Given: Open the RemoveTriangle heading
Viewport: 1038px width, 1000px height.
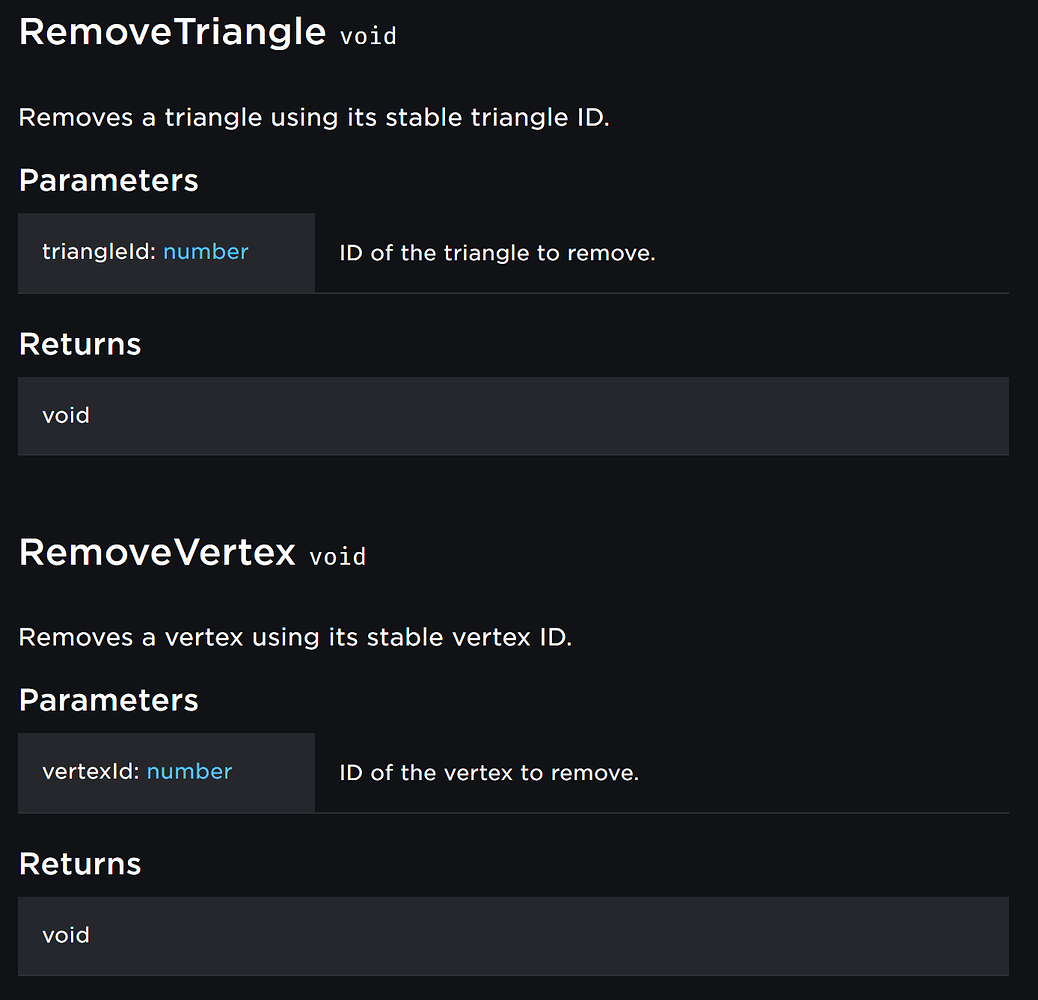Looking at the screenshot, I should pos(172,32).
